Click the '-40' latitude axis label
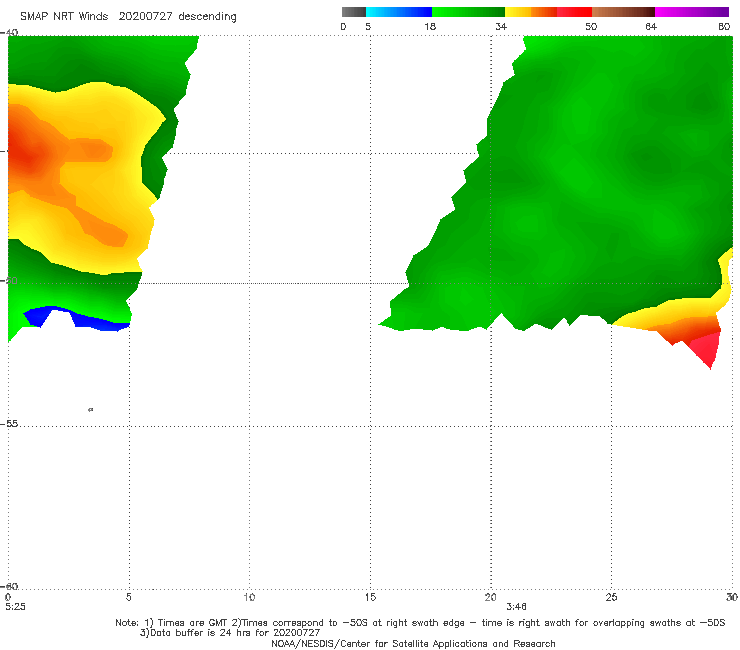This screenshot has width=740, height=650. (9, 33)
